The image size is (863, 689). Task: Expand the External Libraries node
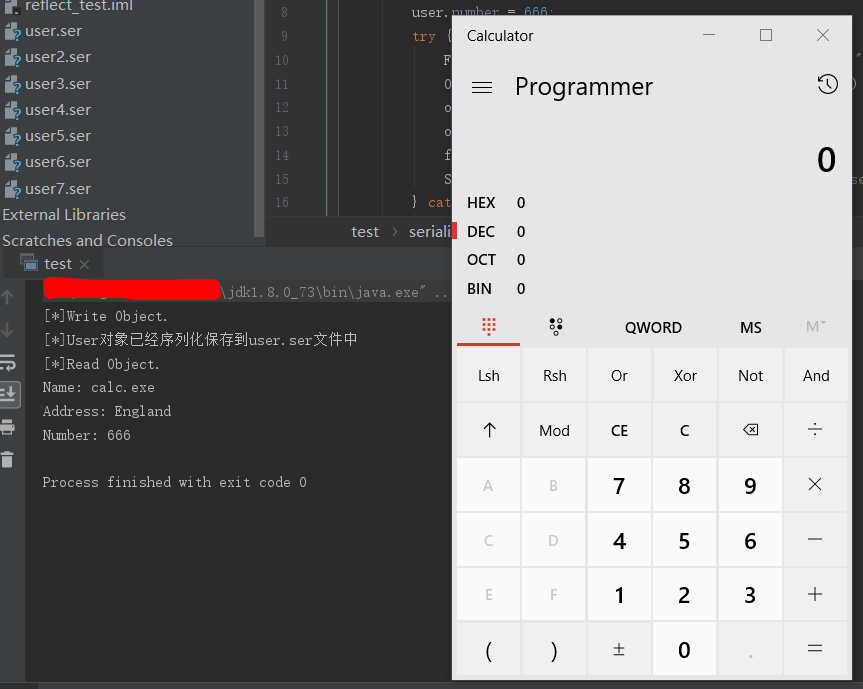point(64,215)
